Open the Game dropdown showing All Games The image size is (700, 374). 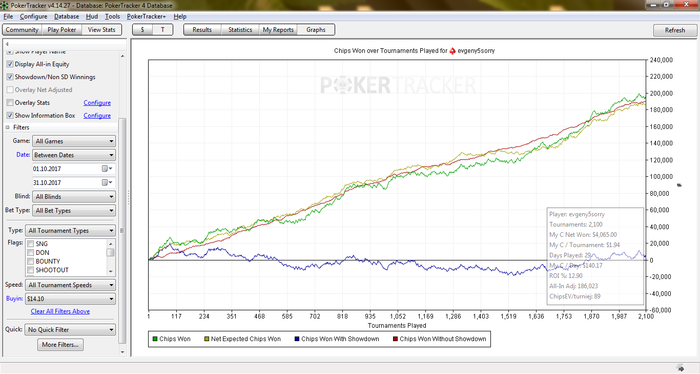point(74,141)
